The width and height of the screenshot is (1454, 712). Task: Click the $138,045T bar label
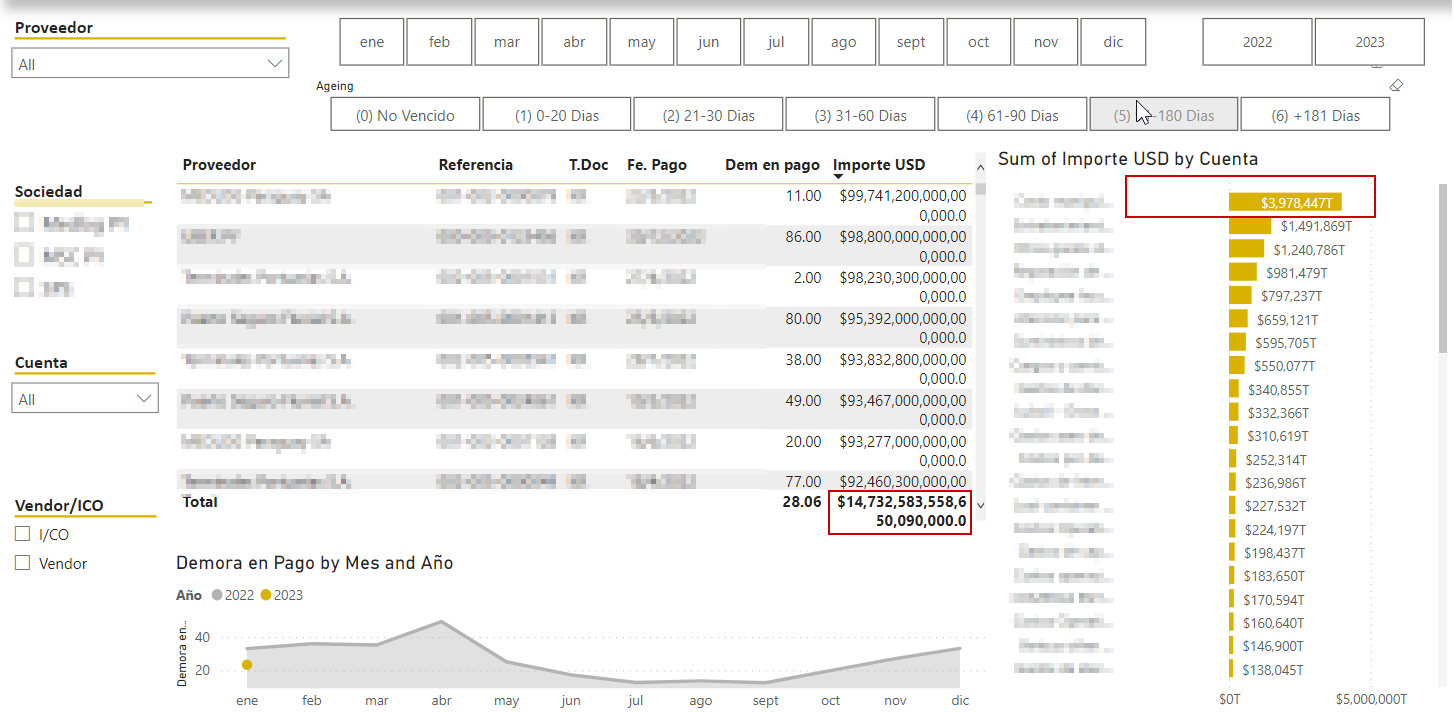1273,670
